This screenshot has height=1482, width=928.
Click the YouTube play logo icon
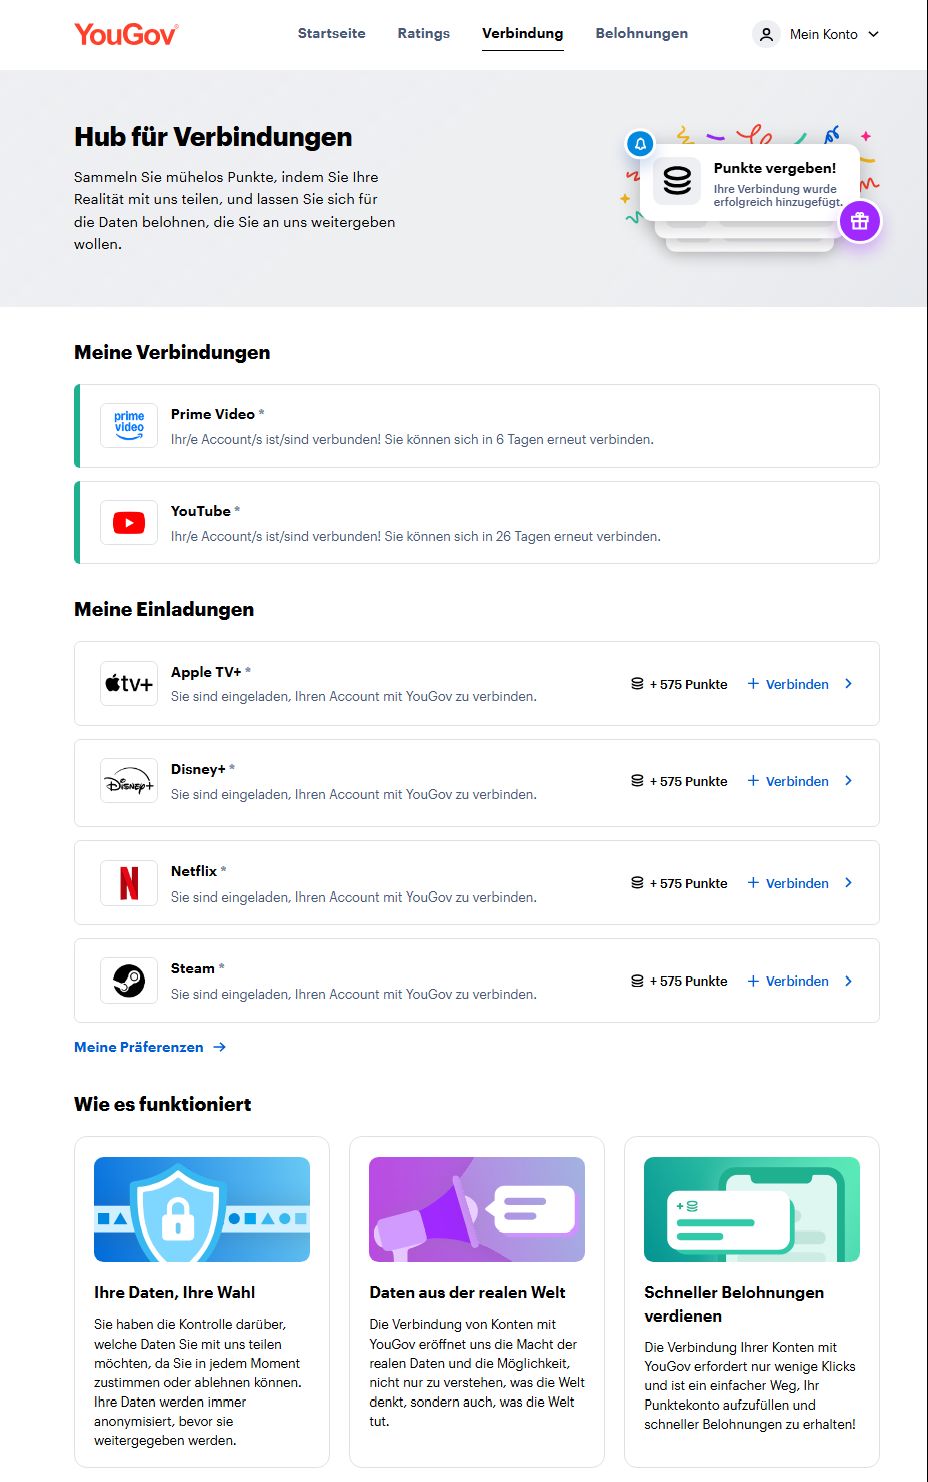point(129,523)
